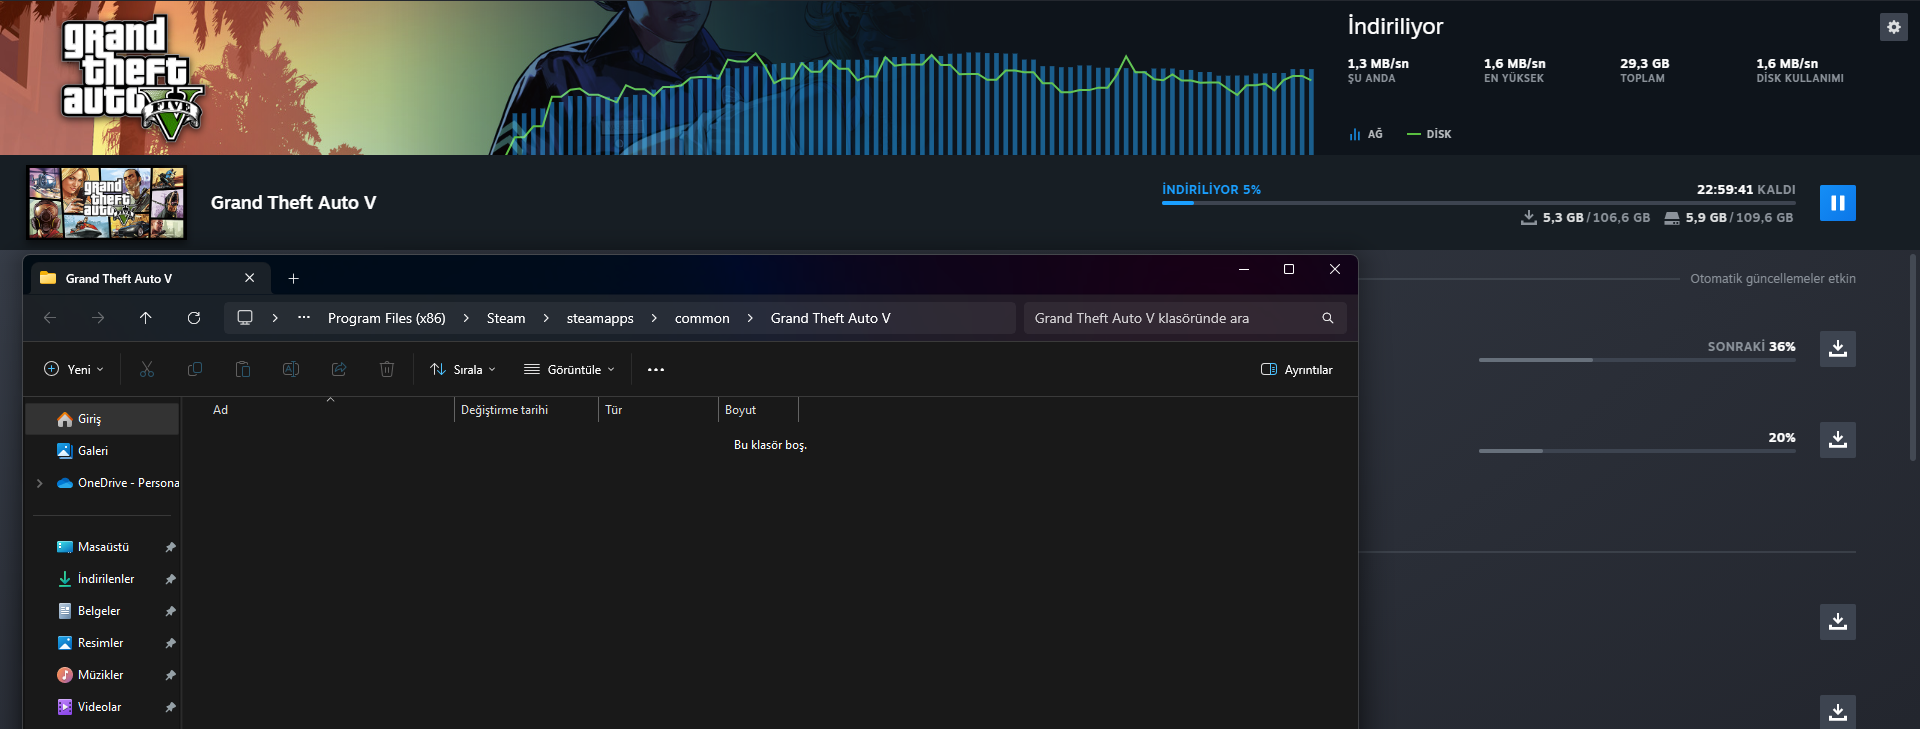Image resolution: width=1920 pixels, height=729 pixels.
Task: Open the Sırala (Sort) dropdown
Action: click(x=463, y=369)
